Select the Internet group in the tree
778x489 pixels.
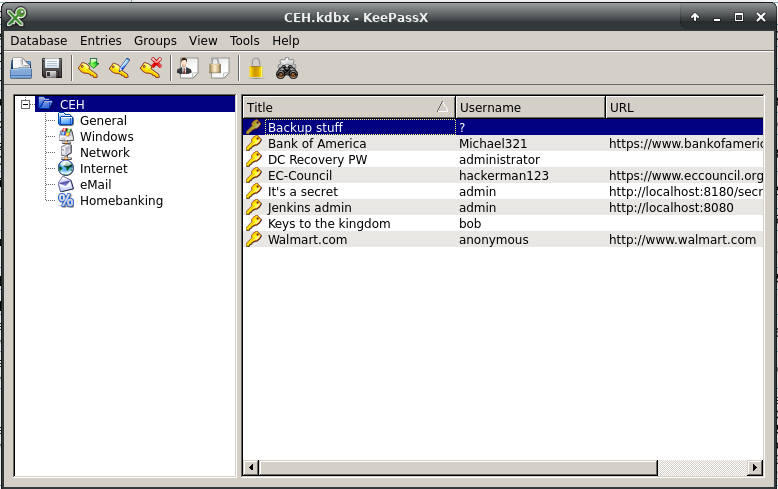pyautogui.click(x=104, y=168)
